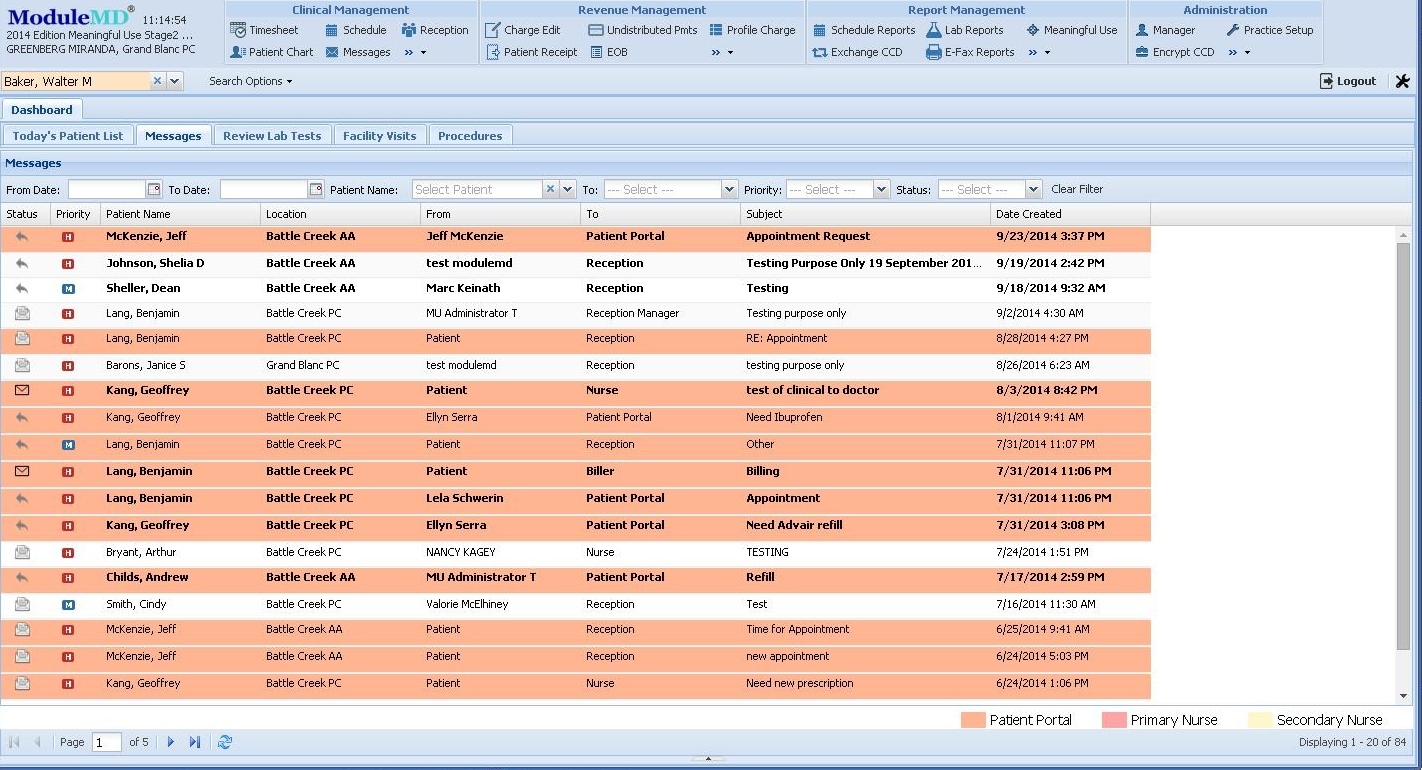This screenshot has width=1422, height=770.
Task: Expand the Search Options menu
Action: click(248, 81)
